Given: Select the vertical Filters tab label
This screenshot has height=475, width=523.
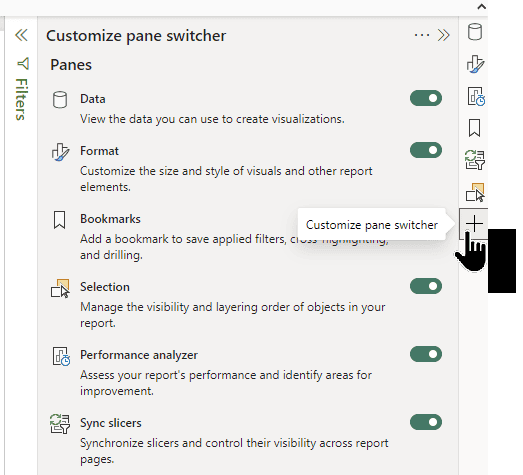Looking at the screenshot, I should [22, 99].
